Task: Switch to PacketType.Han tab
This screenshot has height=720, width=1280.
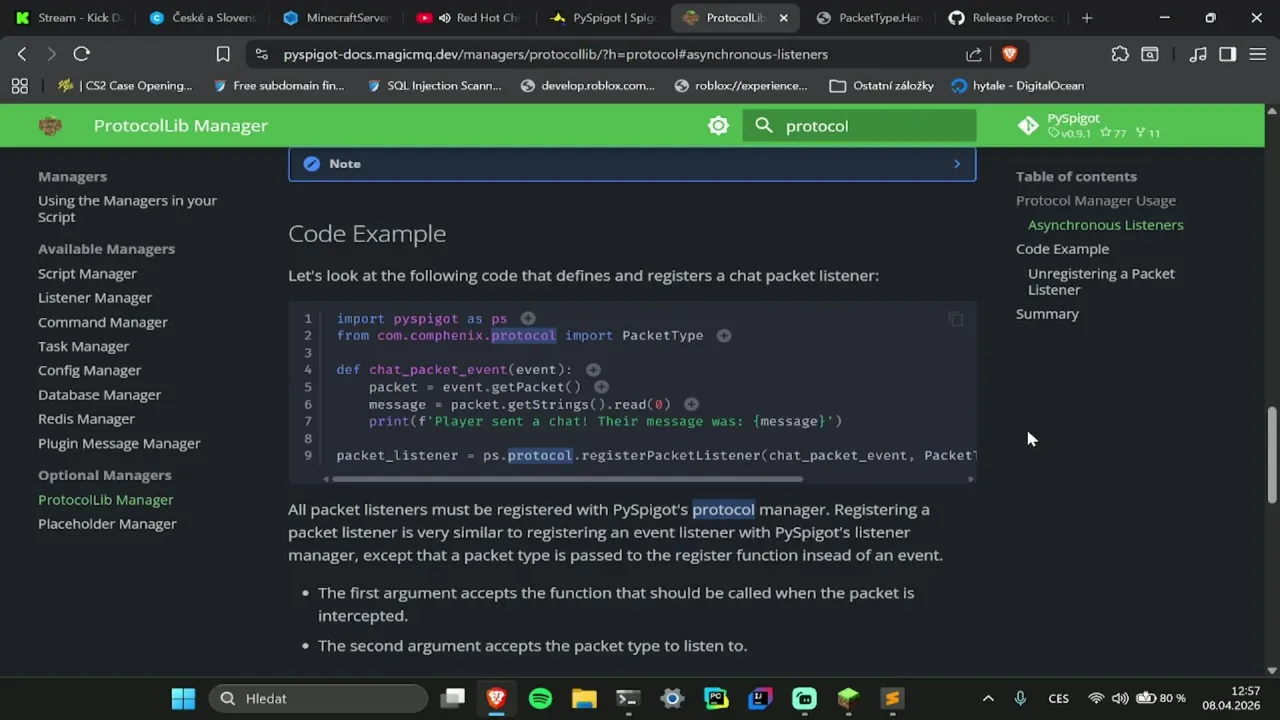Action: (870, 18)
